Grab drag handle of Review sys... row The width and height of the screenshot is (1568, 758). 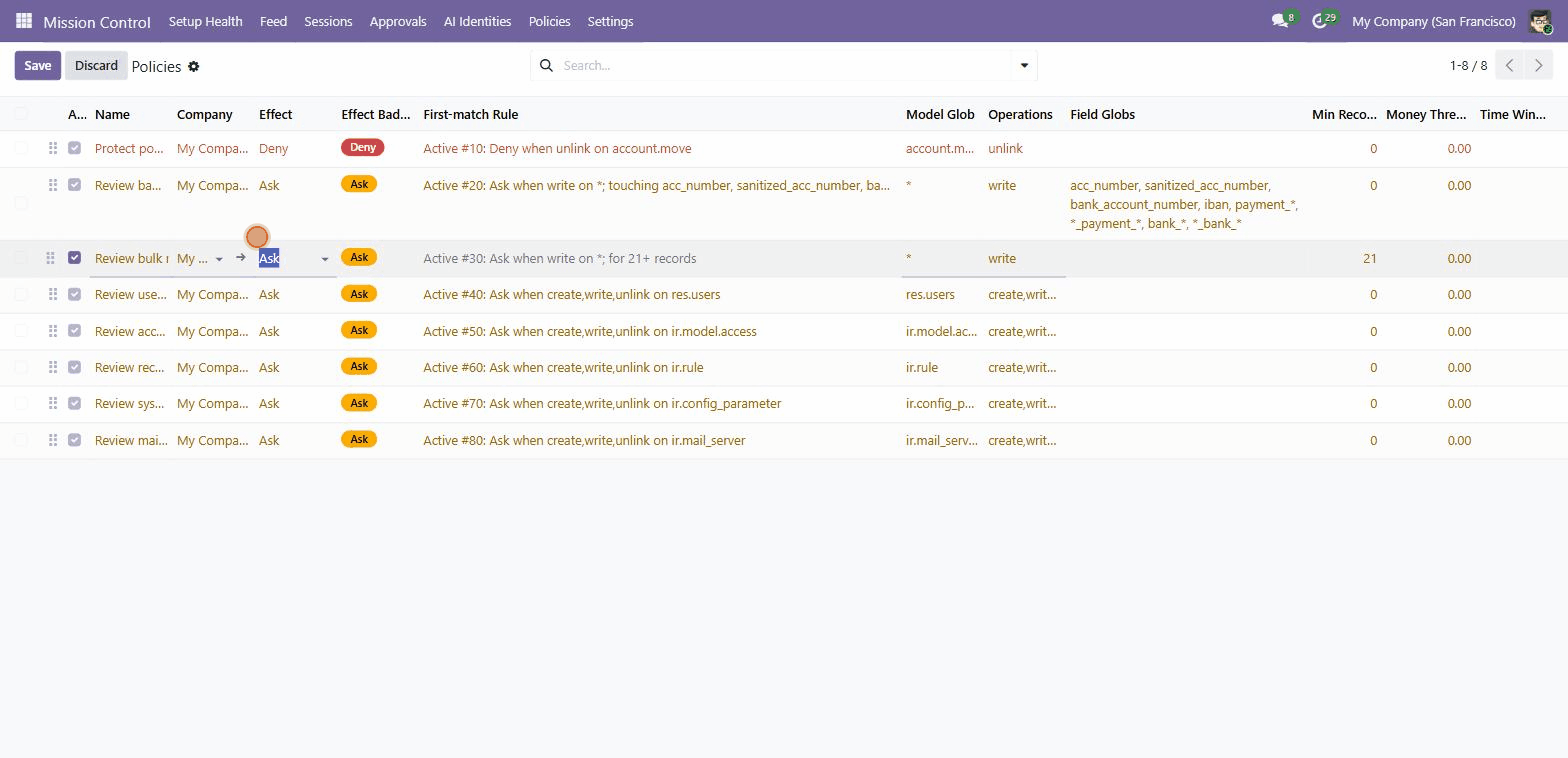click(53, 403)
